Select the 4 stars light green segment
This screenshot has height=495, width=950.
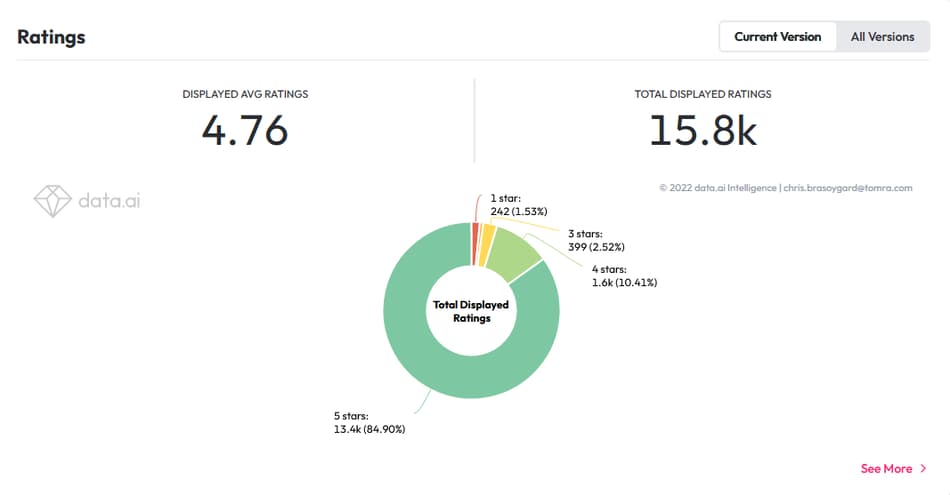tap(513, 254)
